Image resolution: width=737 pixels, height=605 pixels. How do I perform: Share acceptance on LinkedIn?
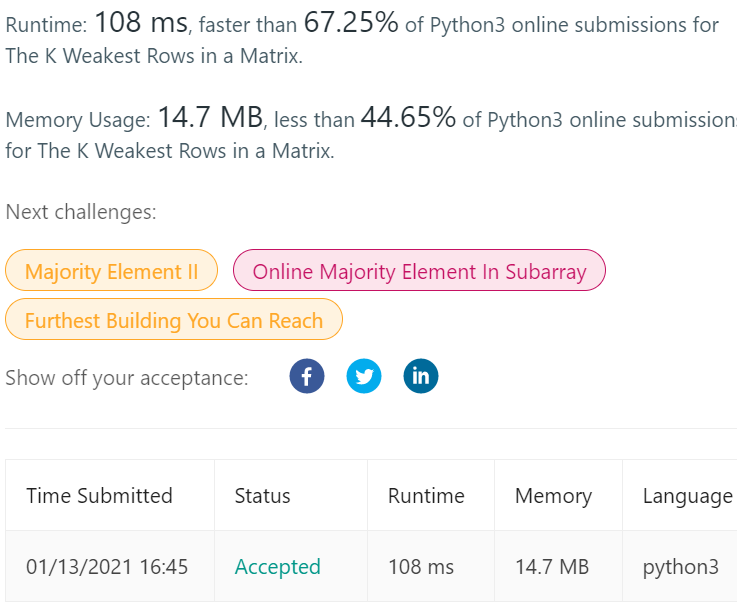[421, 377]
